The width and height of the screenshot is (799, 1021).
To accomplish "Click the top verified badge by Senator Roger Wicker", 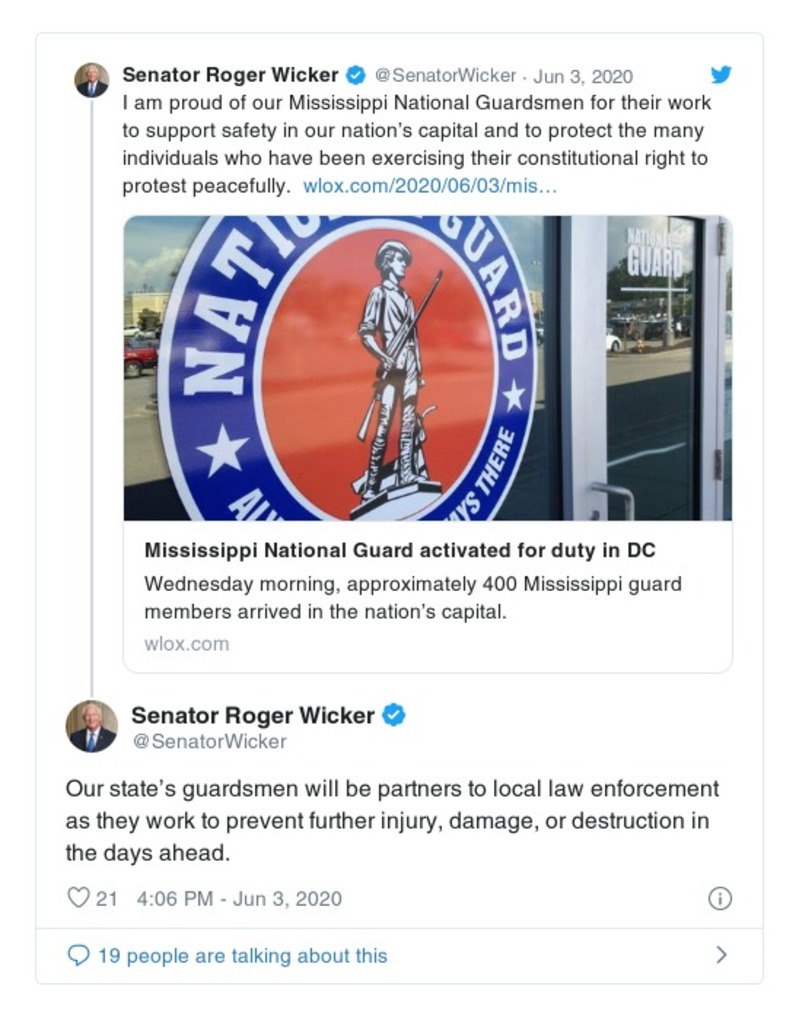I will tap(355, 75).
